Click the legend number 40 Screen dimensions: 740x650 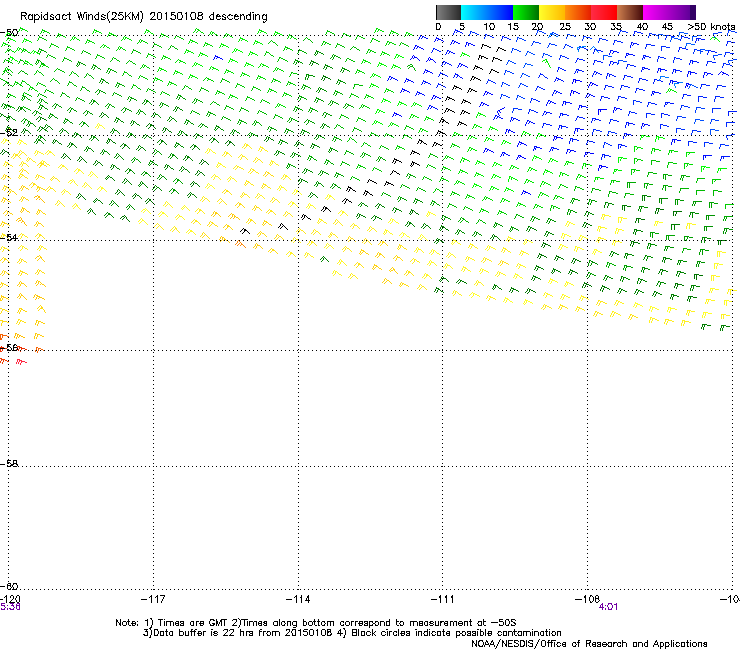[642, 27]
